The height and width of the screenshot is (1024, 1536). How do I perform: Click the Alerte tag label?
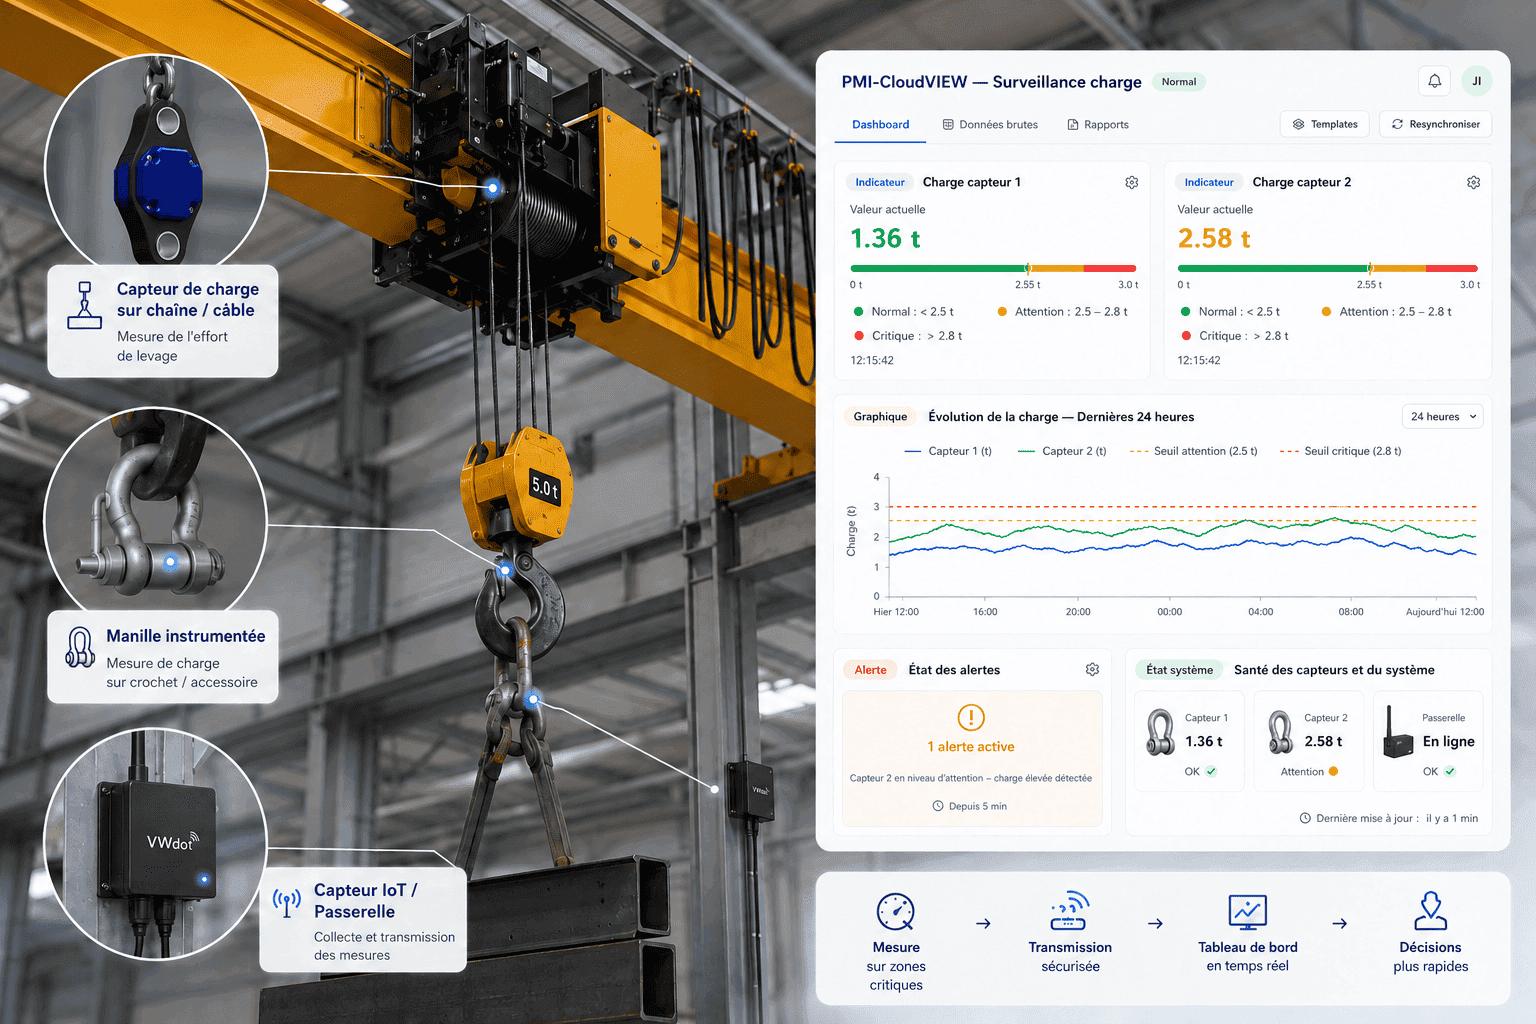[x=870, y=670]
